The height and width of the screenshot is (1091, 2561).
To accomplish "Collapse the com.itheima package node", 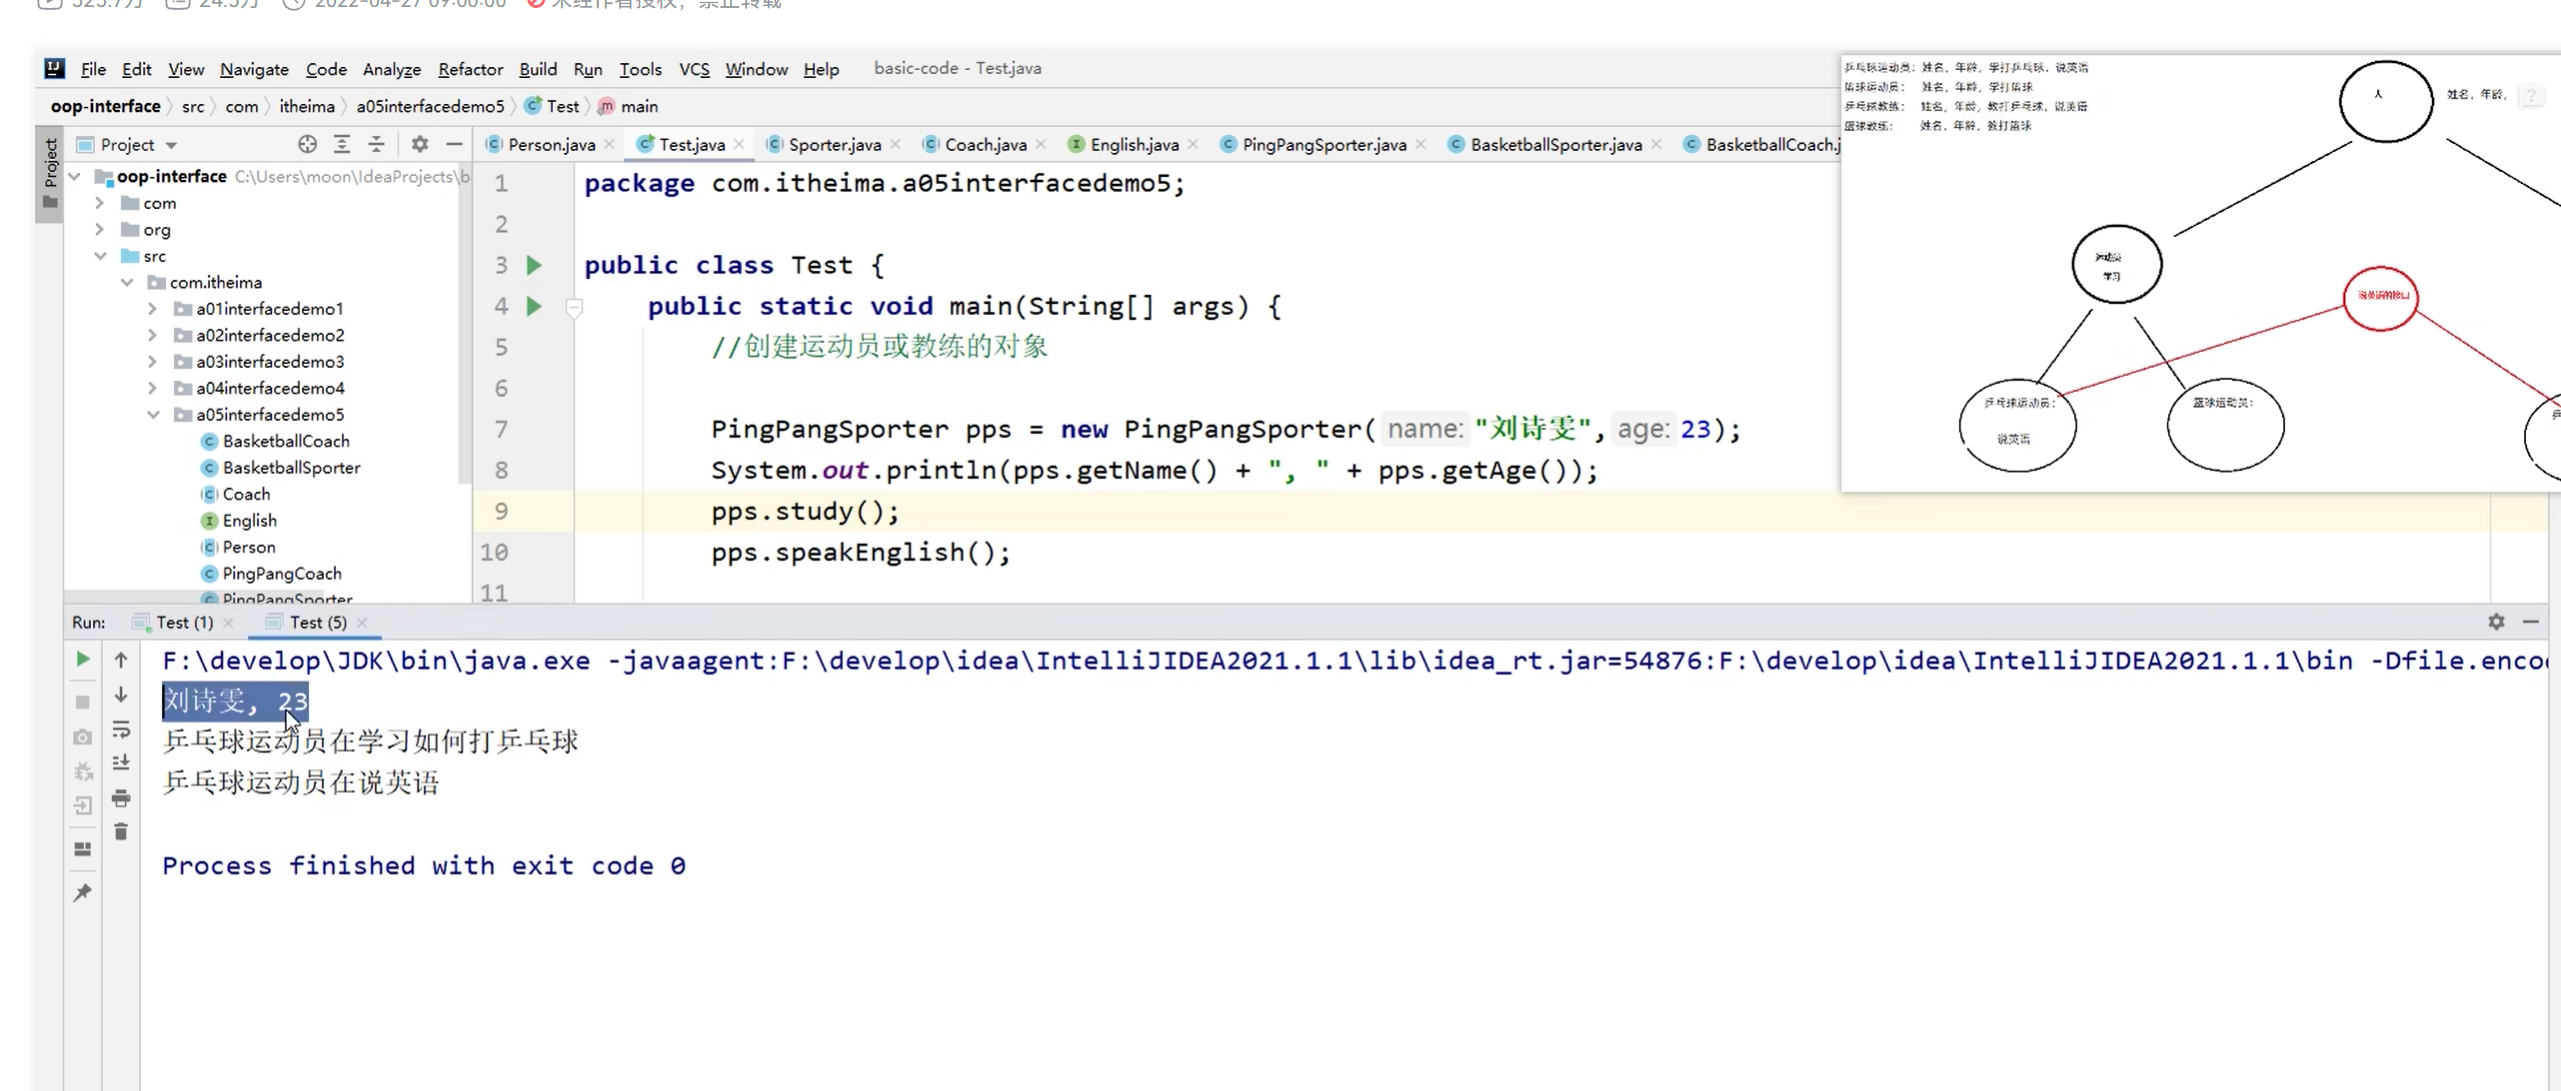I will (x=127, y=282).
